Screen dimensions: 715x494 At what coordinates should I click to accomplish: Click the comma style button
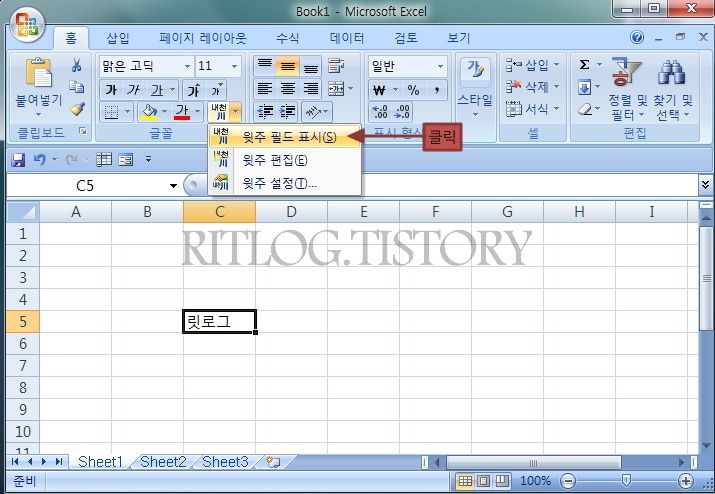coord(436,90)
